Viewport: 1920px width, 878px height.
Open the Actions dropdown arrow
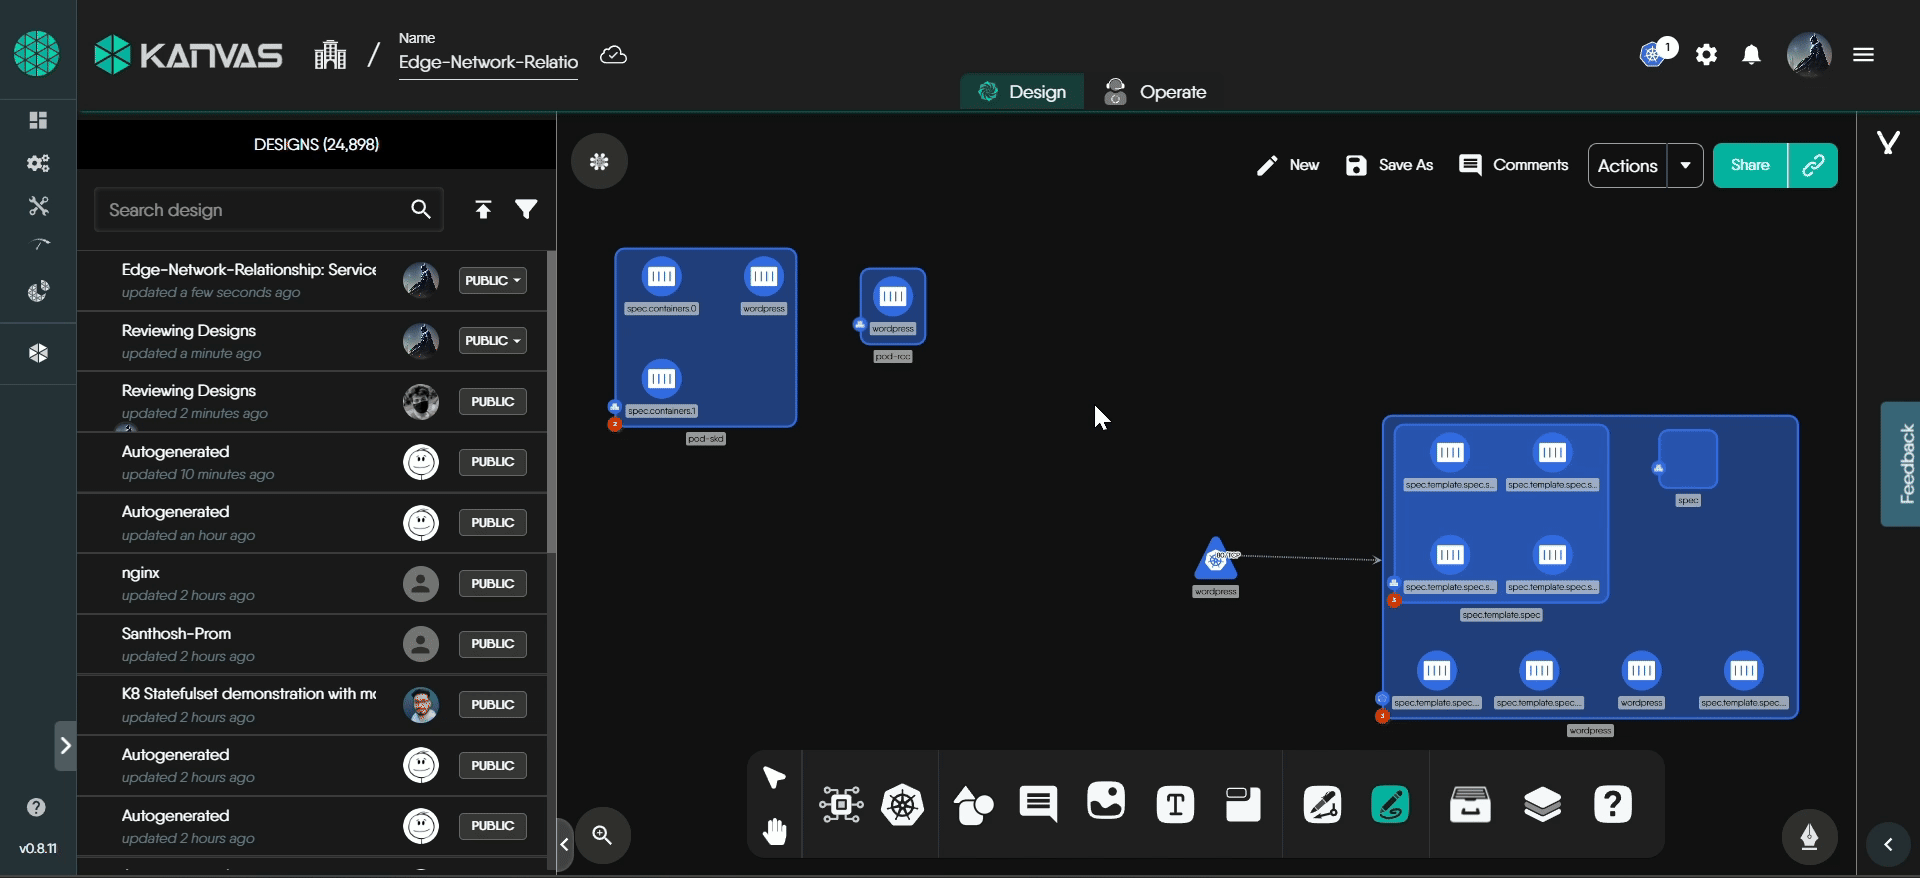[1685, 166]
